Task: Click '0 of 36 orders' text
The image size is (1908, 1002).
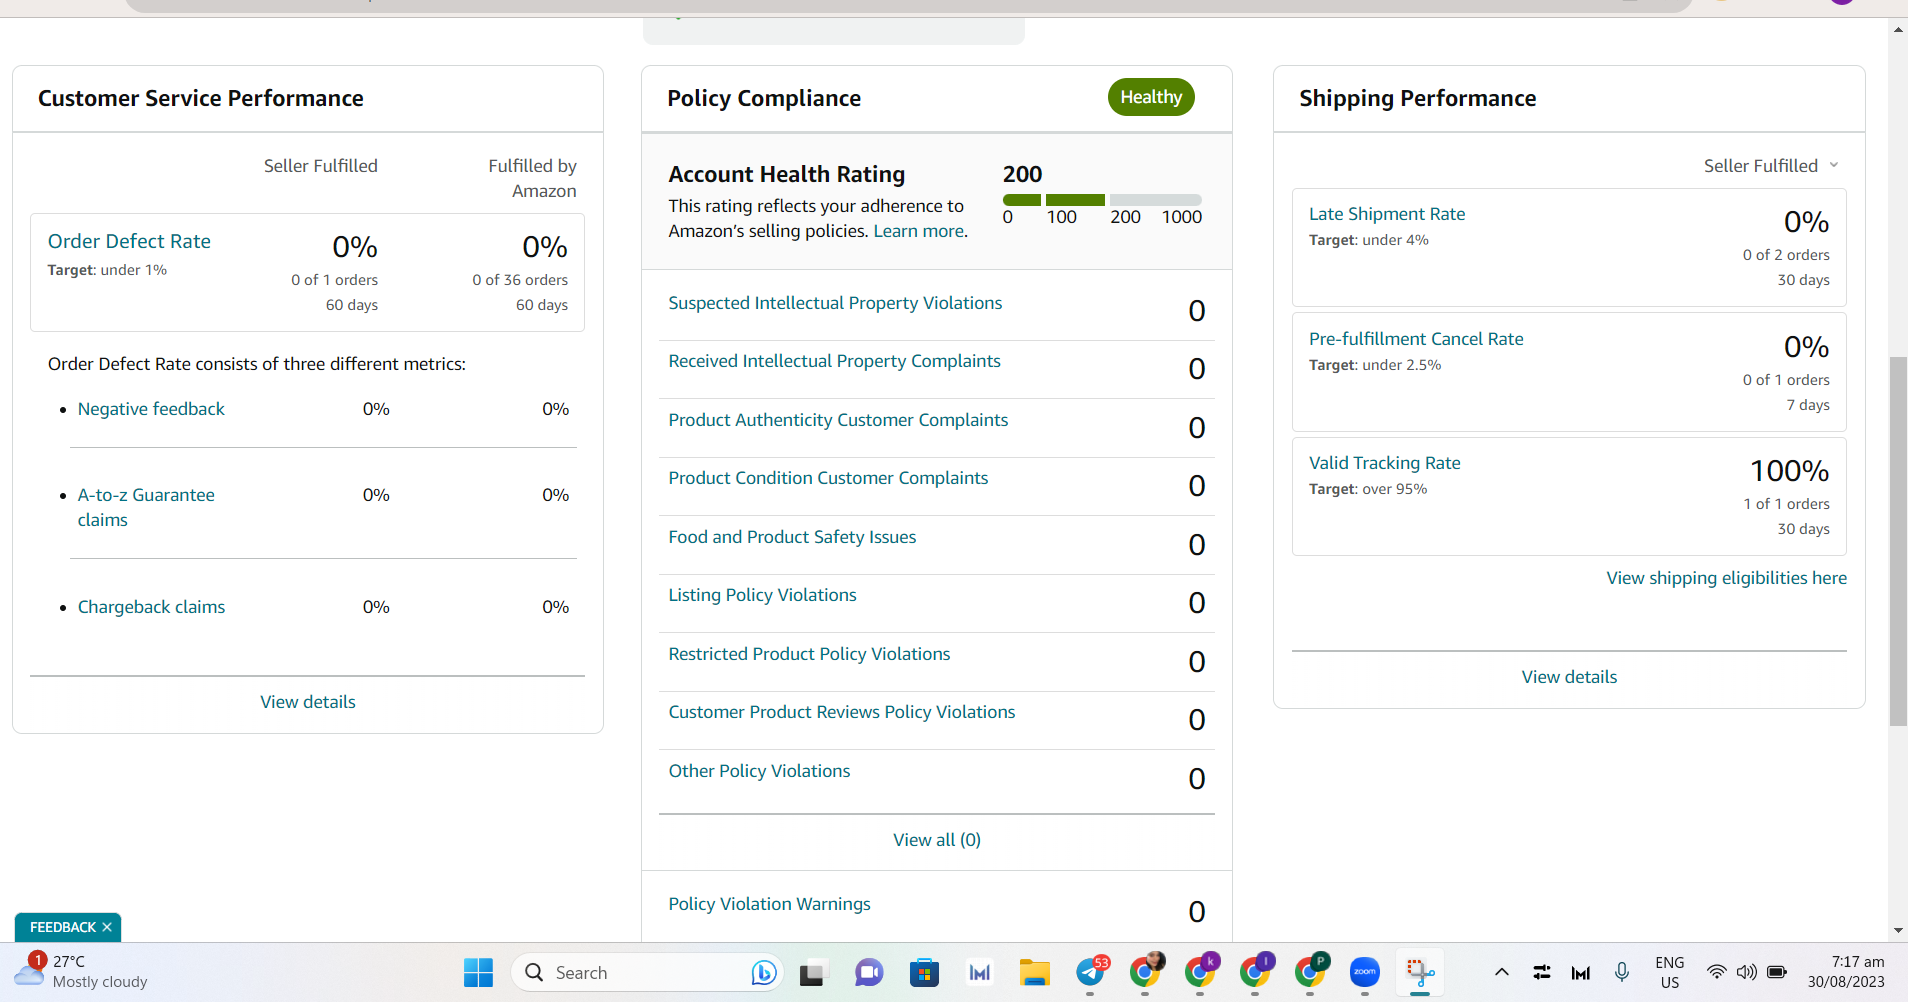Action: pos(520,280)
